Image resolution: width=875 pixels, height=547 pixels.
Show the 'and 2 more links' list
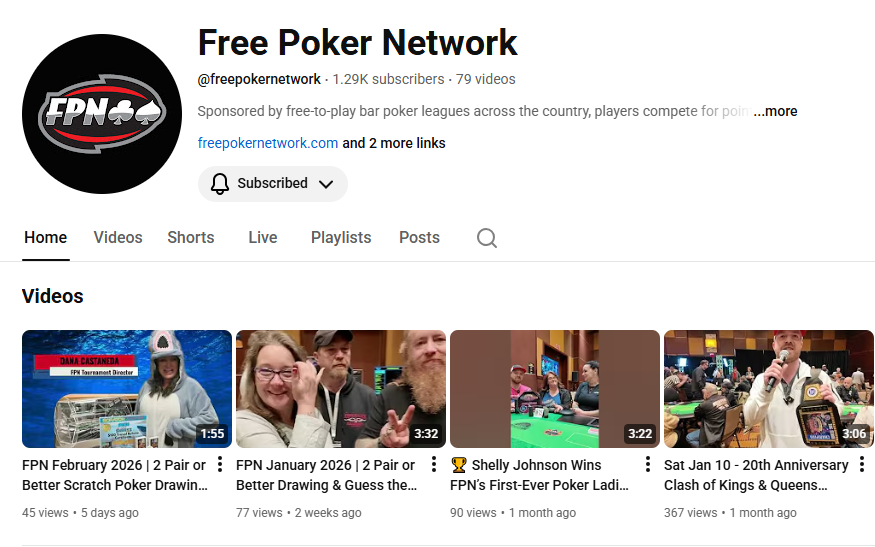click(394, 143)
